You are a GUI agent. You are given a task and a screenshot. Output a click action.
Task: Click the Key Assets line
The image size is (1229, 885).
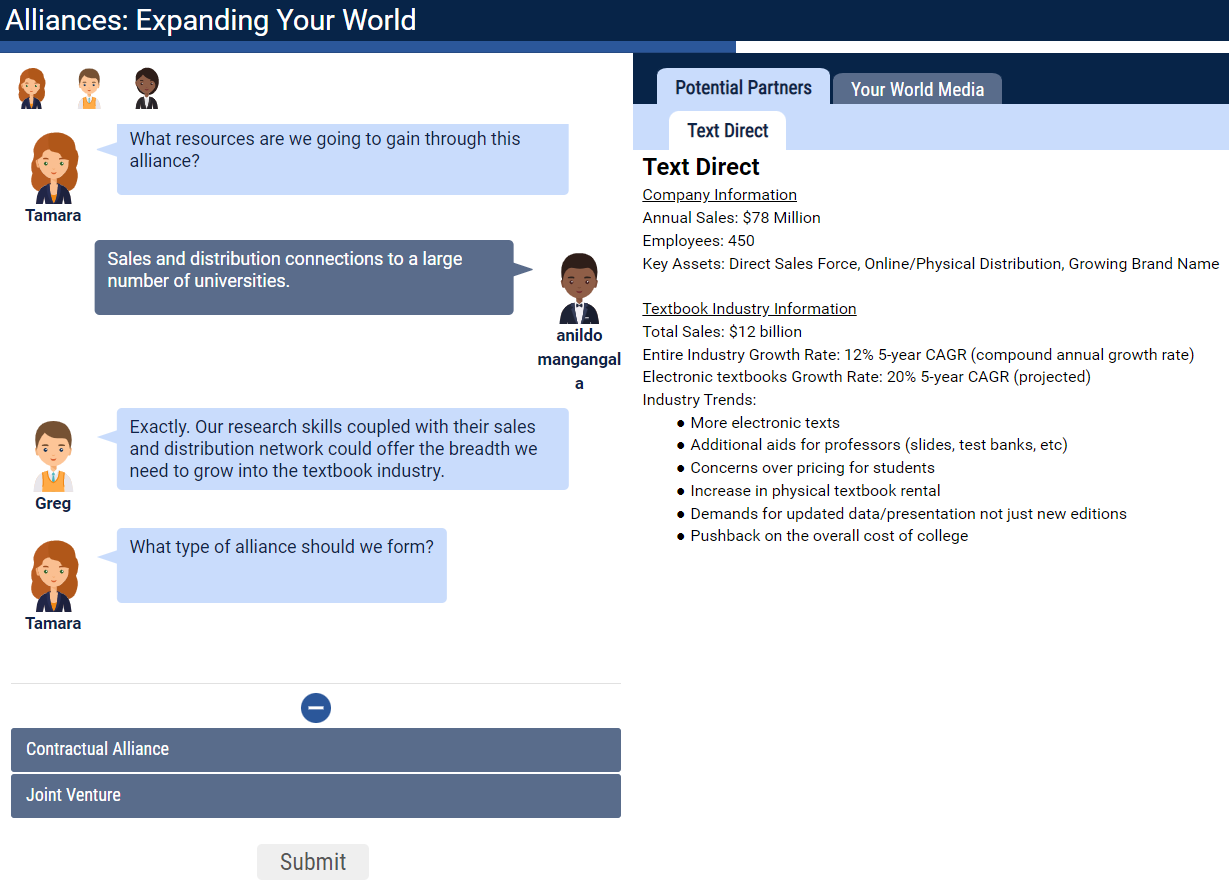point(931,264)
